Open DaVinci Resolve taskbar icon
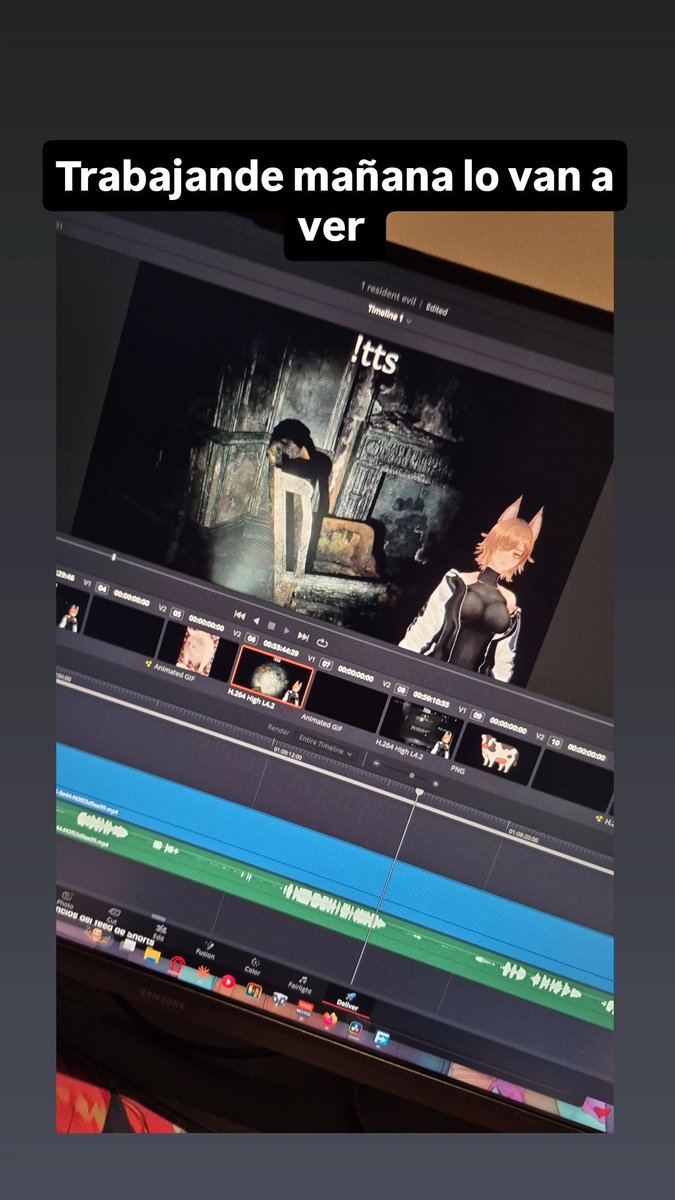 click(354, 1028)
